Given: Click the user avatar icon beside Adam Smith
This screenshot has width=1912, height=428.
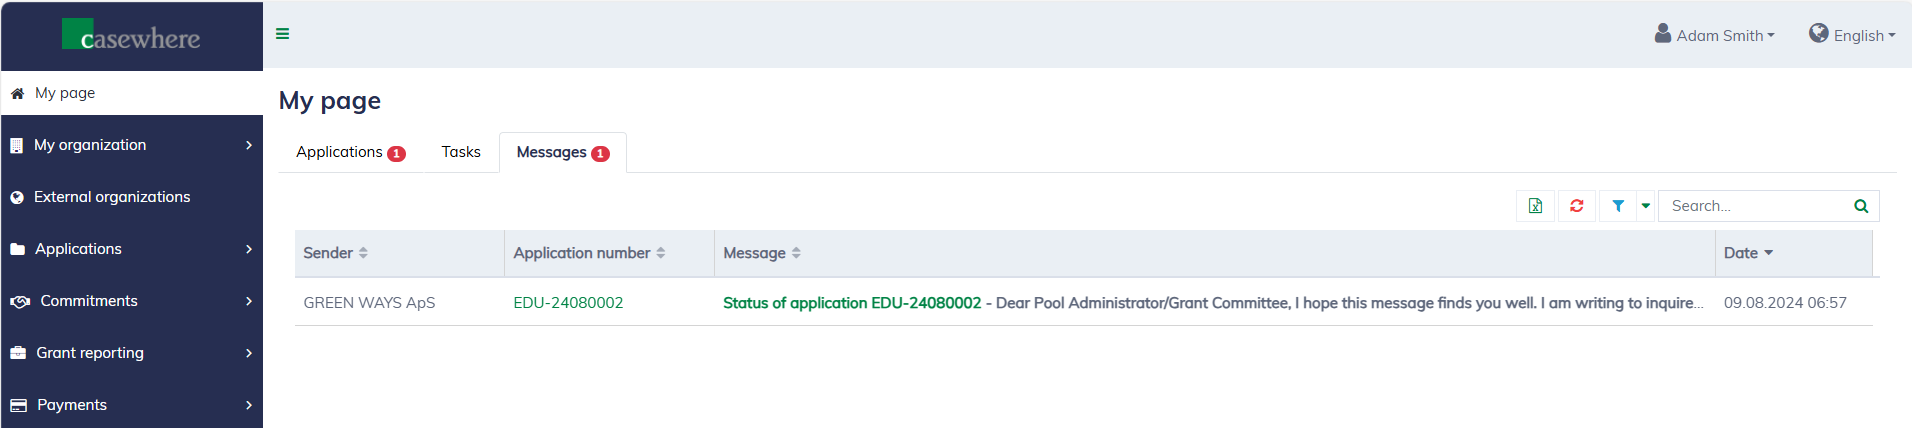Looking at the screenshot, I should pyautogui.click(x=1662, y=34).
